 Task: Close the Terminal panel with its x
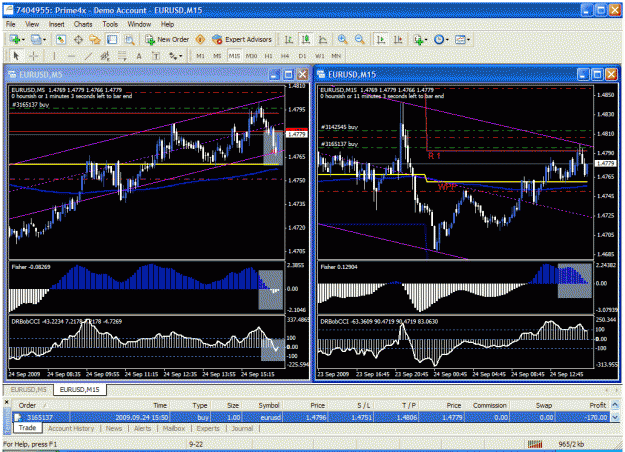click(6, 402)
